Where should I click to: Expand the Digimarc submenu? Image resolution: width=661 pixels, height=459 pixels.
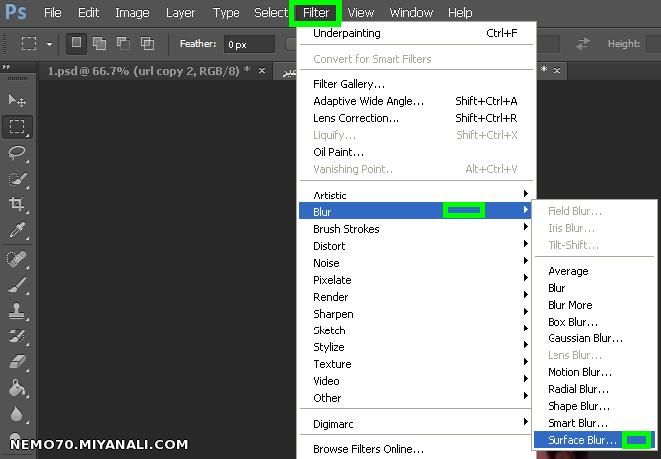click(415, 424)
